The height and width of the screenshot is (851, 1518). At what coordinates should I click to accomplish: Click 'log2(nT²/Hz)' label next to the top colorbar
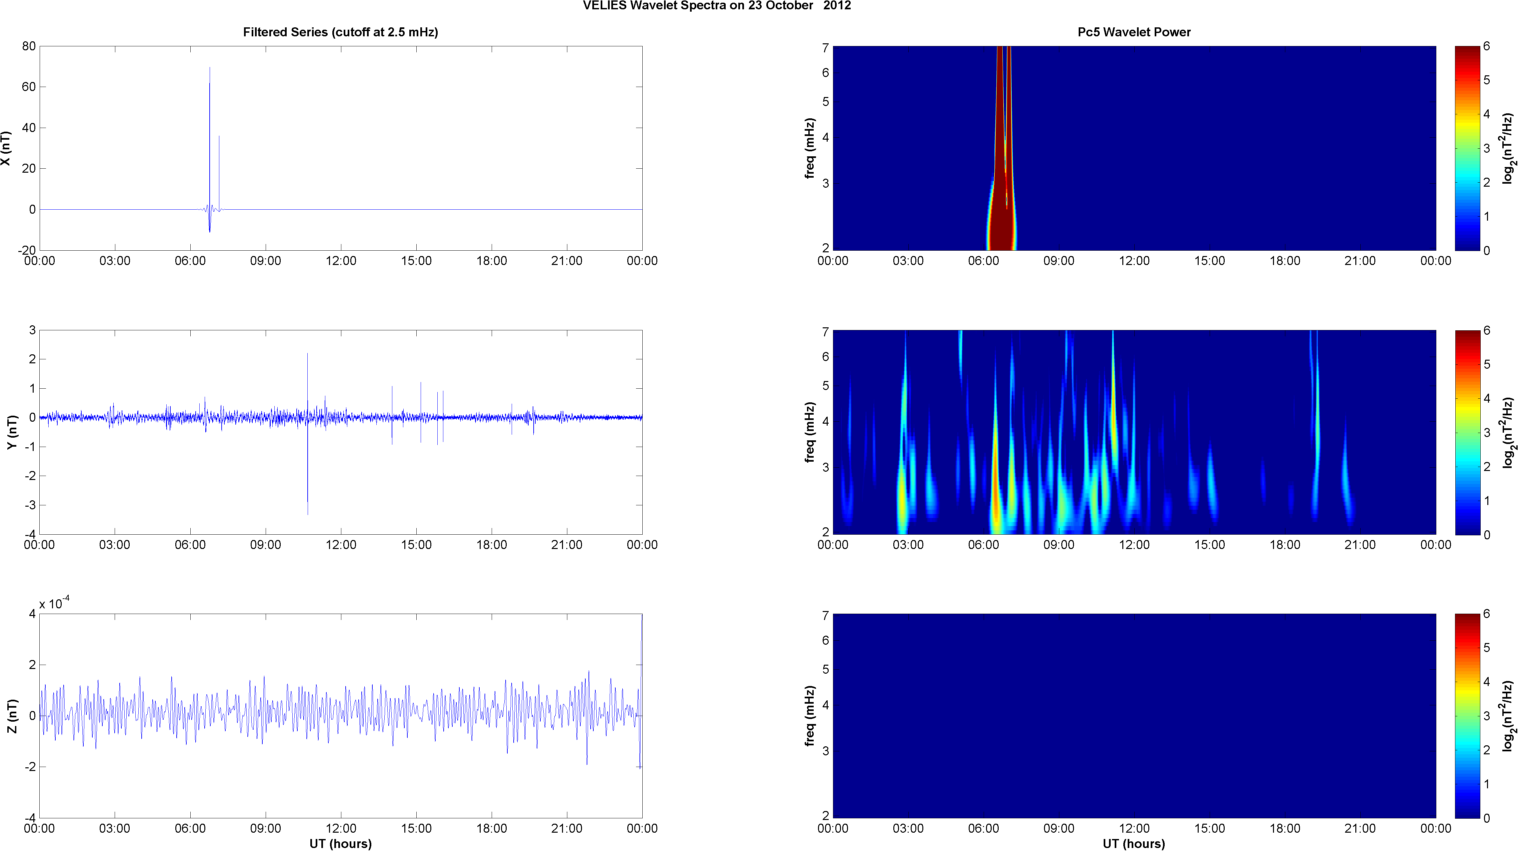coord(1509,148)
